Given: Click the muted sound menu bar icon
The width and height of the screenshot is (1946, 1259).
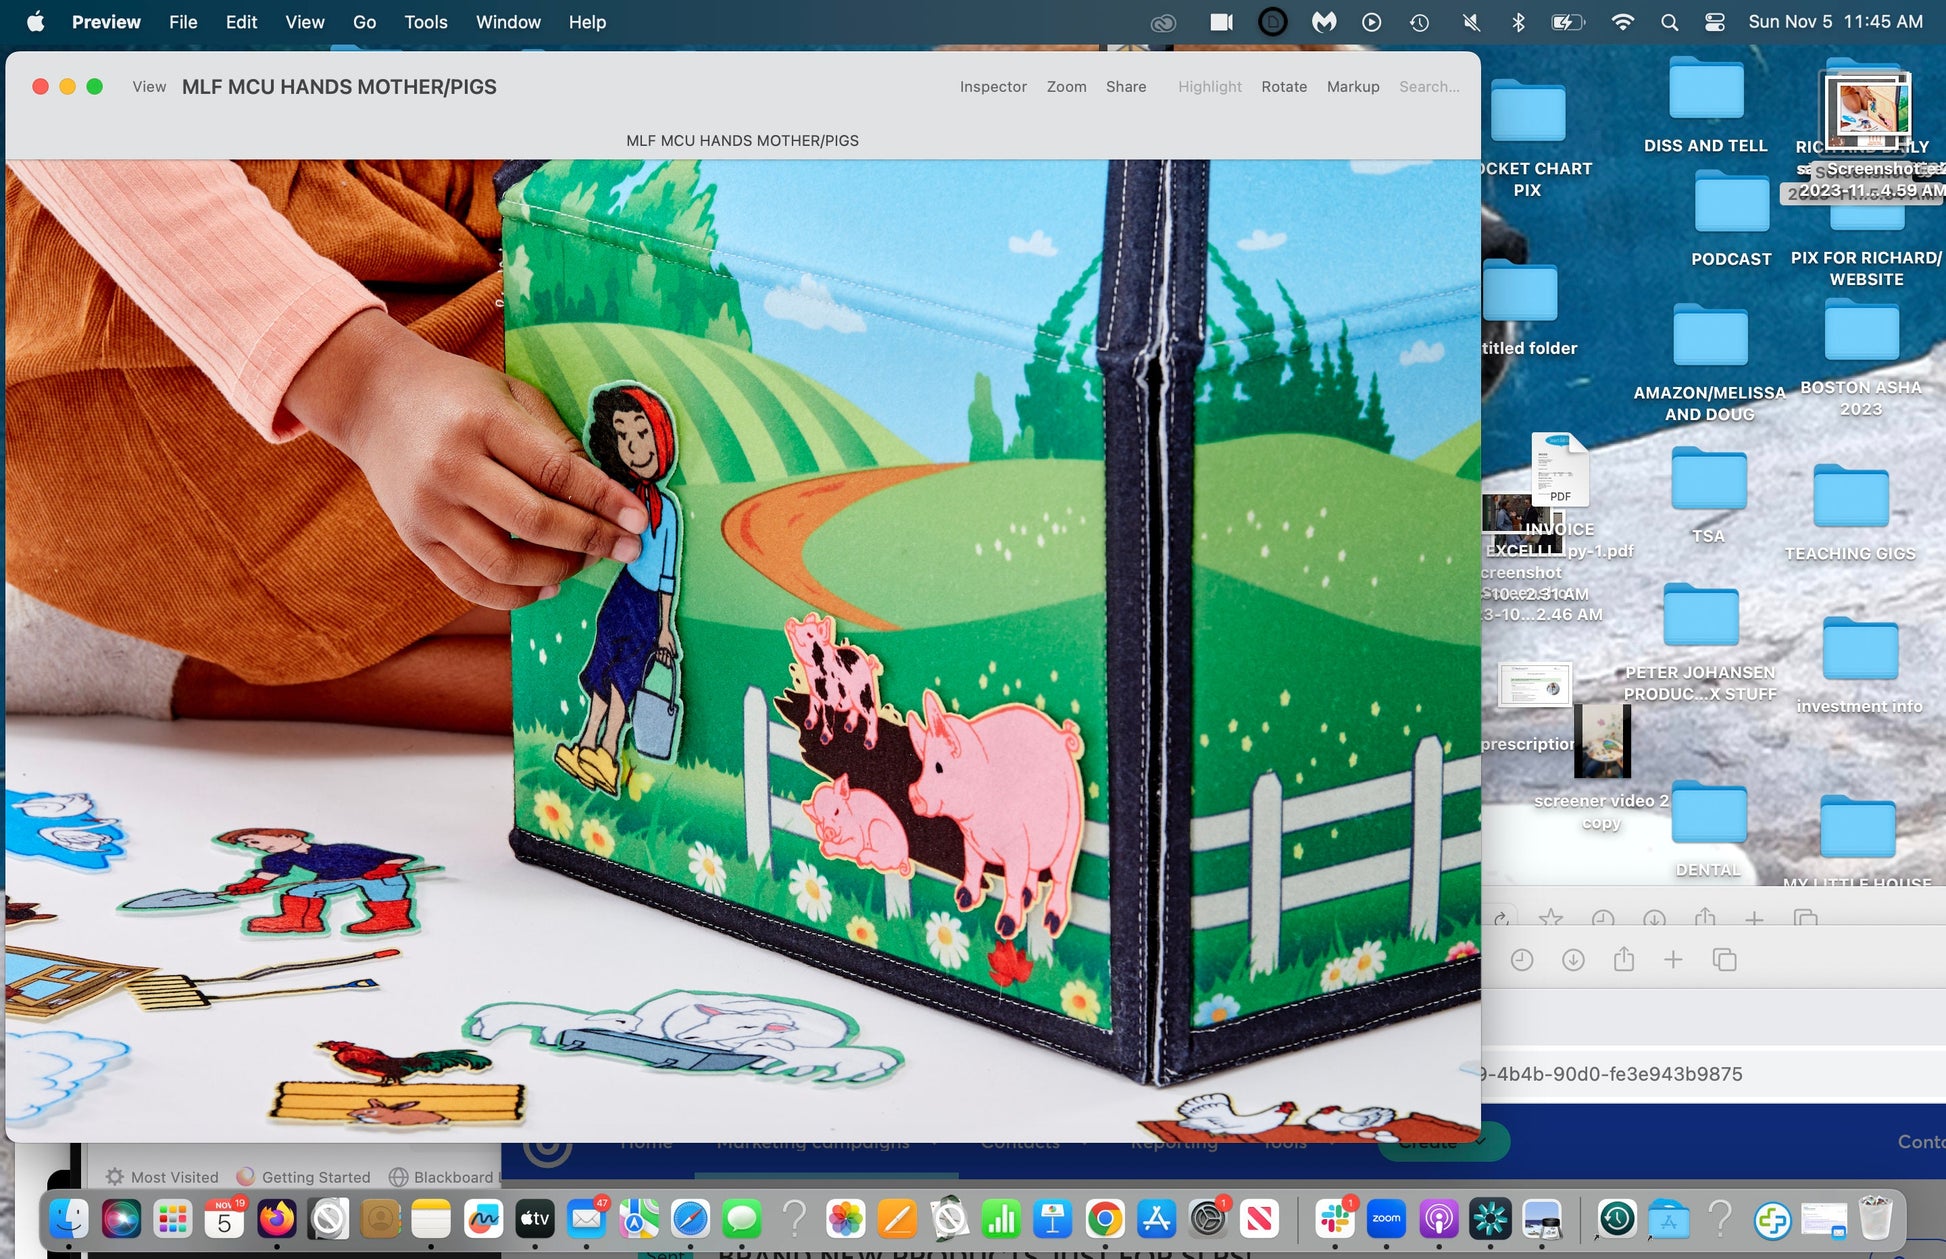Looking at the screenshot, I should (1471, 22).
